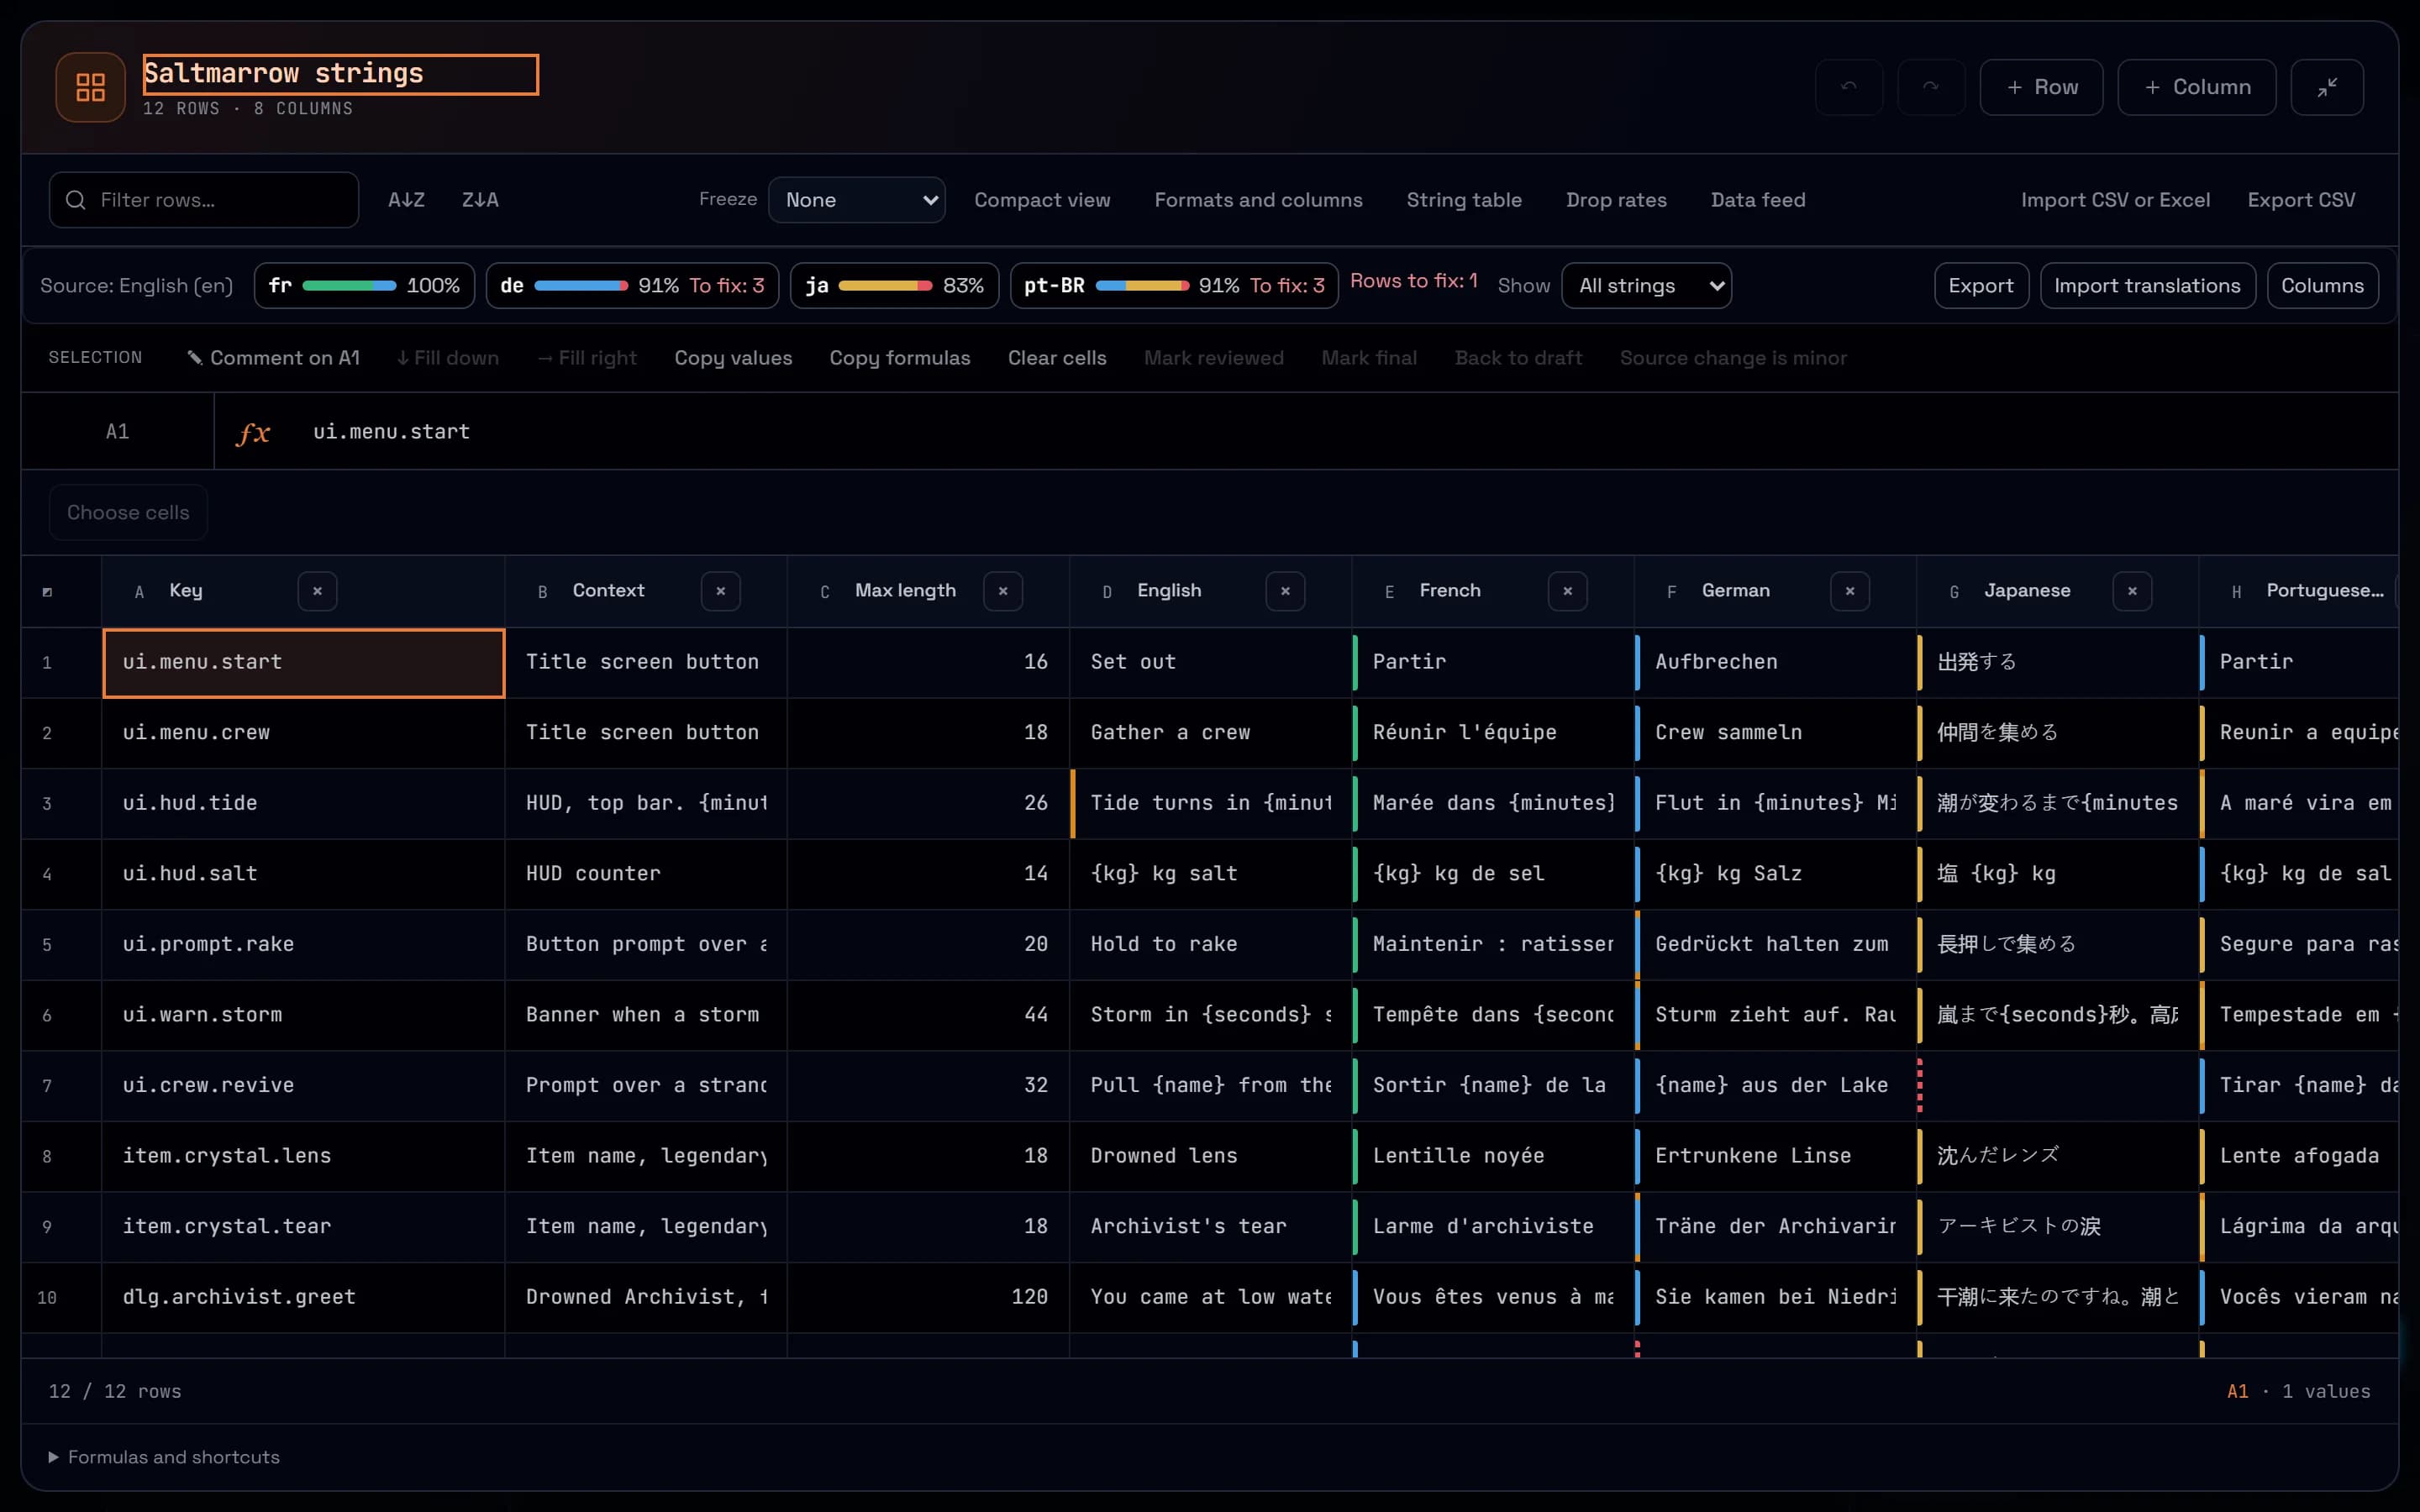Image resolution: width=2420 pixels, height=1512 pixels.
Task: Click the fx formula icon
Action: [253, 432]
